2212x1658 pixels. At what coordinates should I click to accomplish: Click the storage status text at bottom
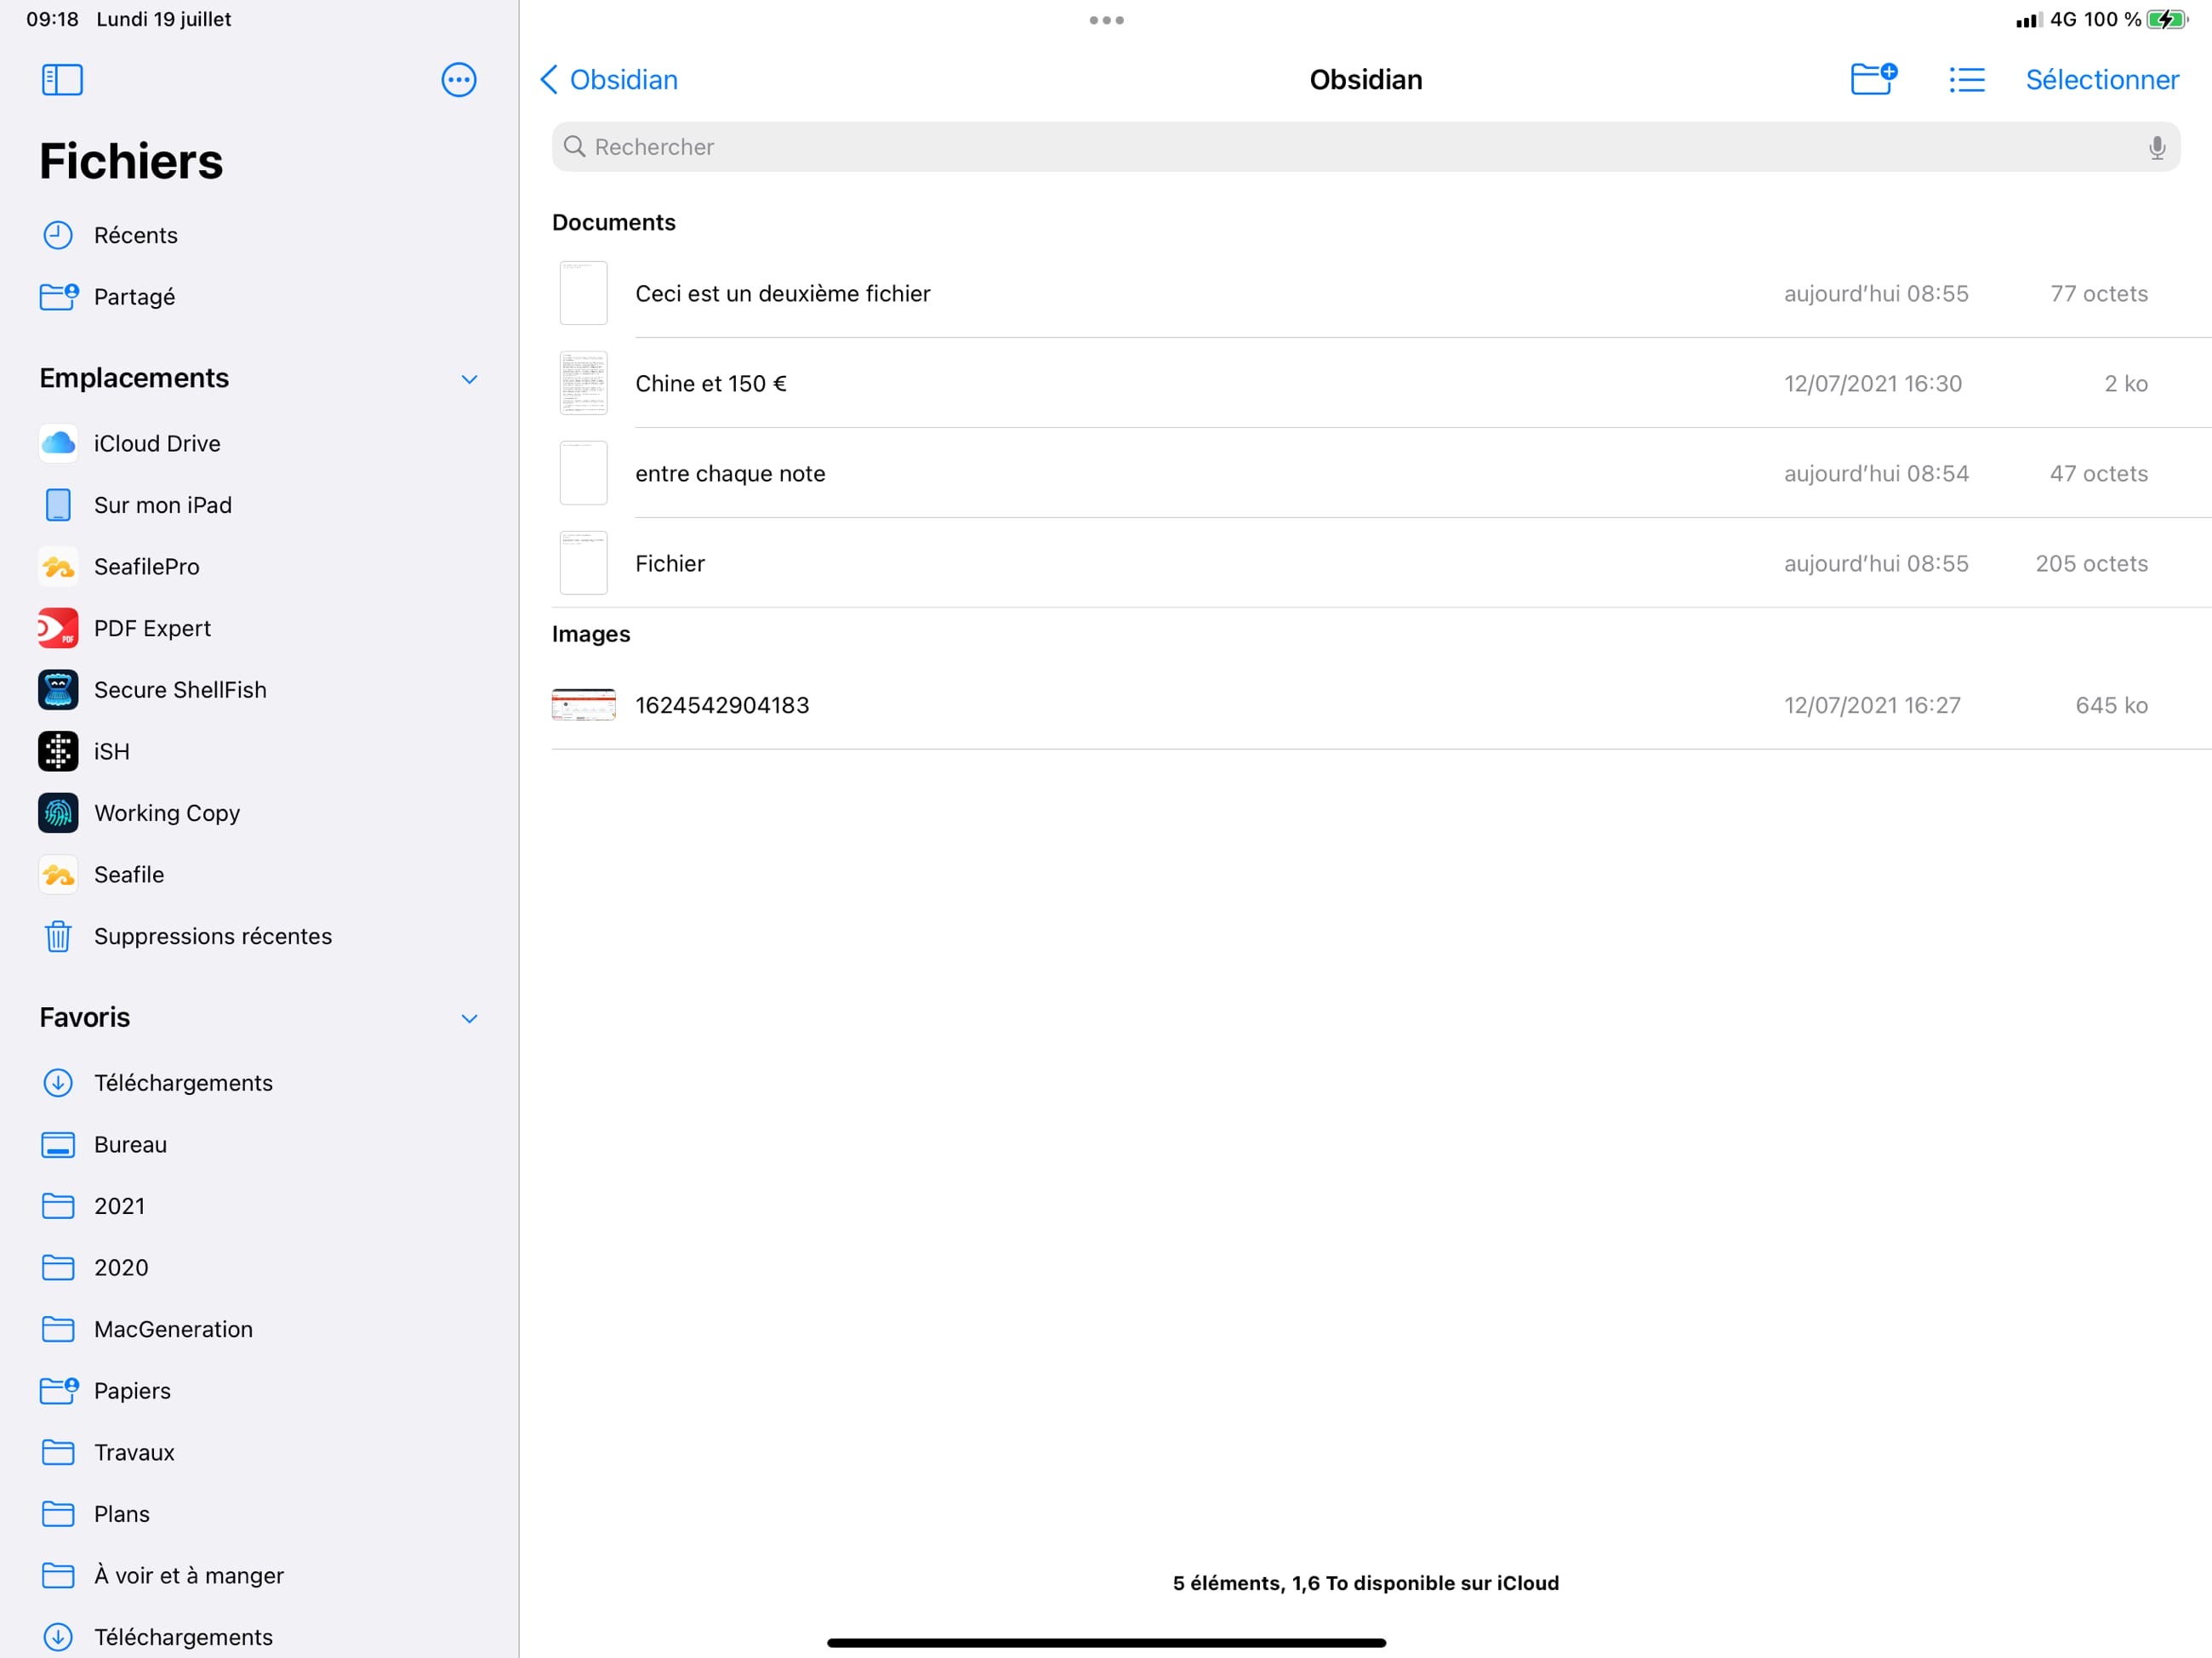(x=1365, y=1583)
